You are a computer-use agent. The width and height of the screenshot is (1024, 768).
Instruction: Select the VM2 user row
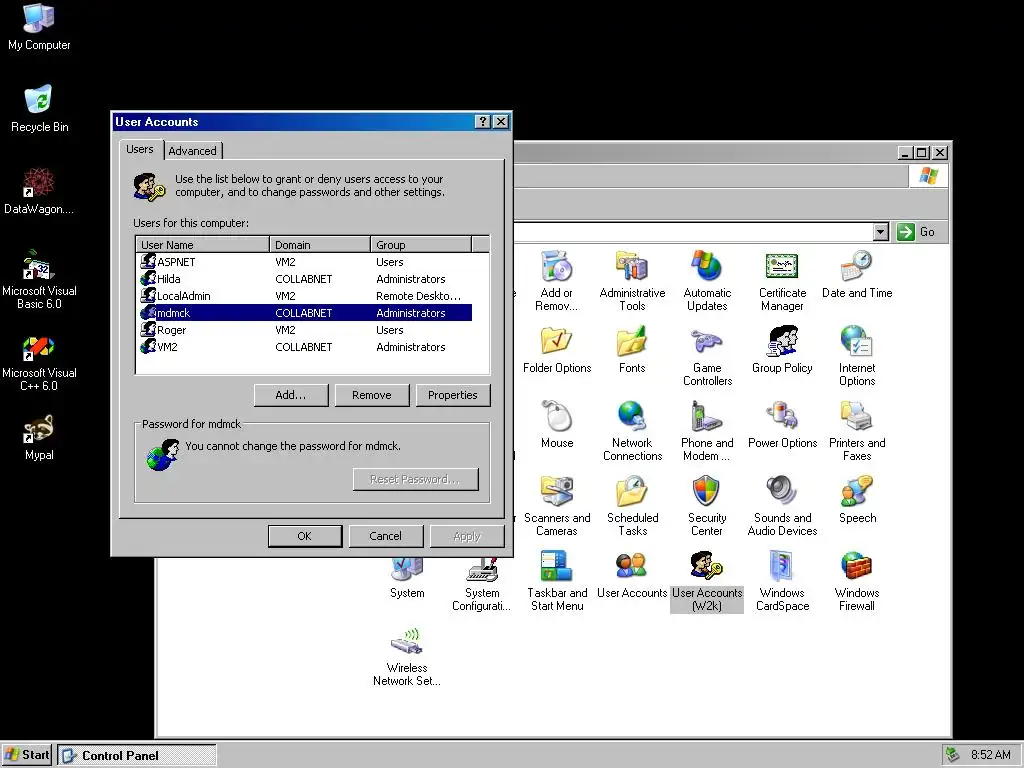click(306, 347)
